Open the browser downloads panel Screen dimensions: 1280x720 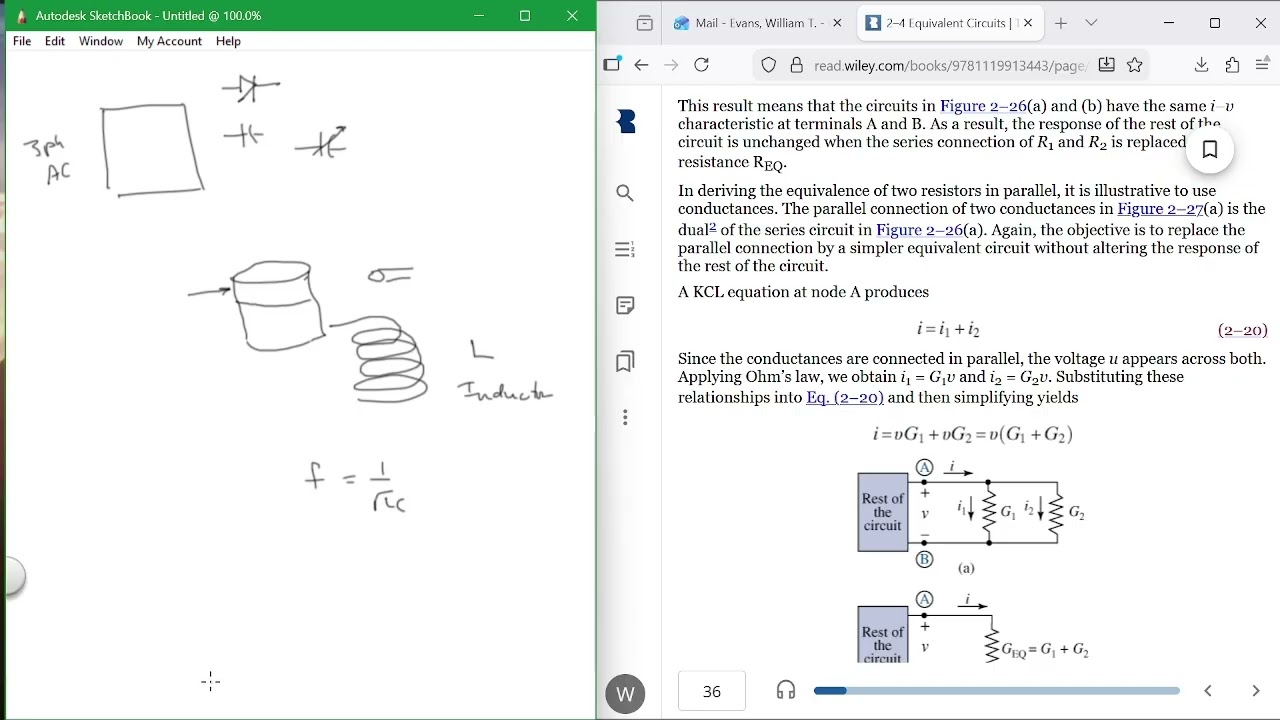click(x=1202, y=65)
